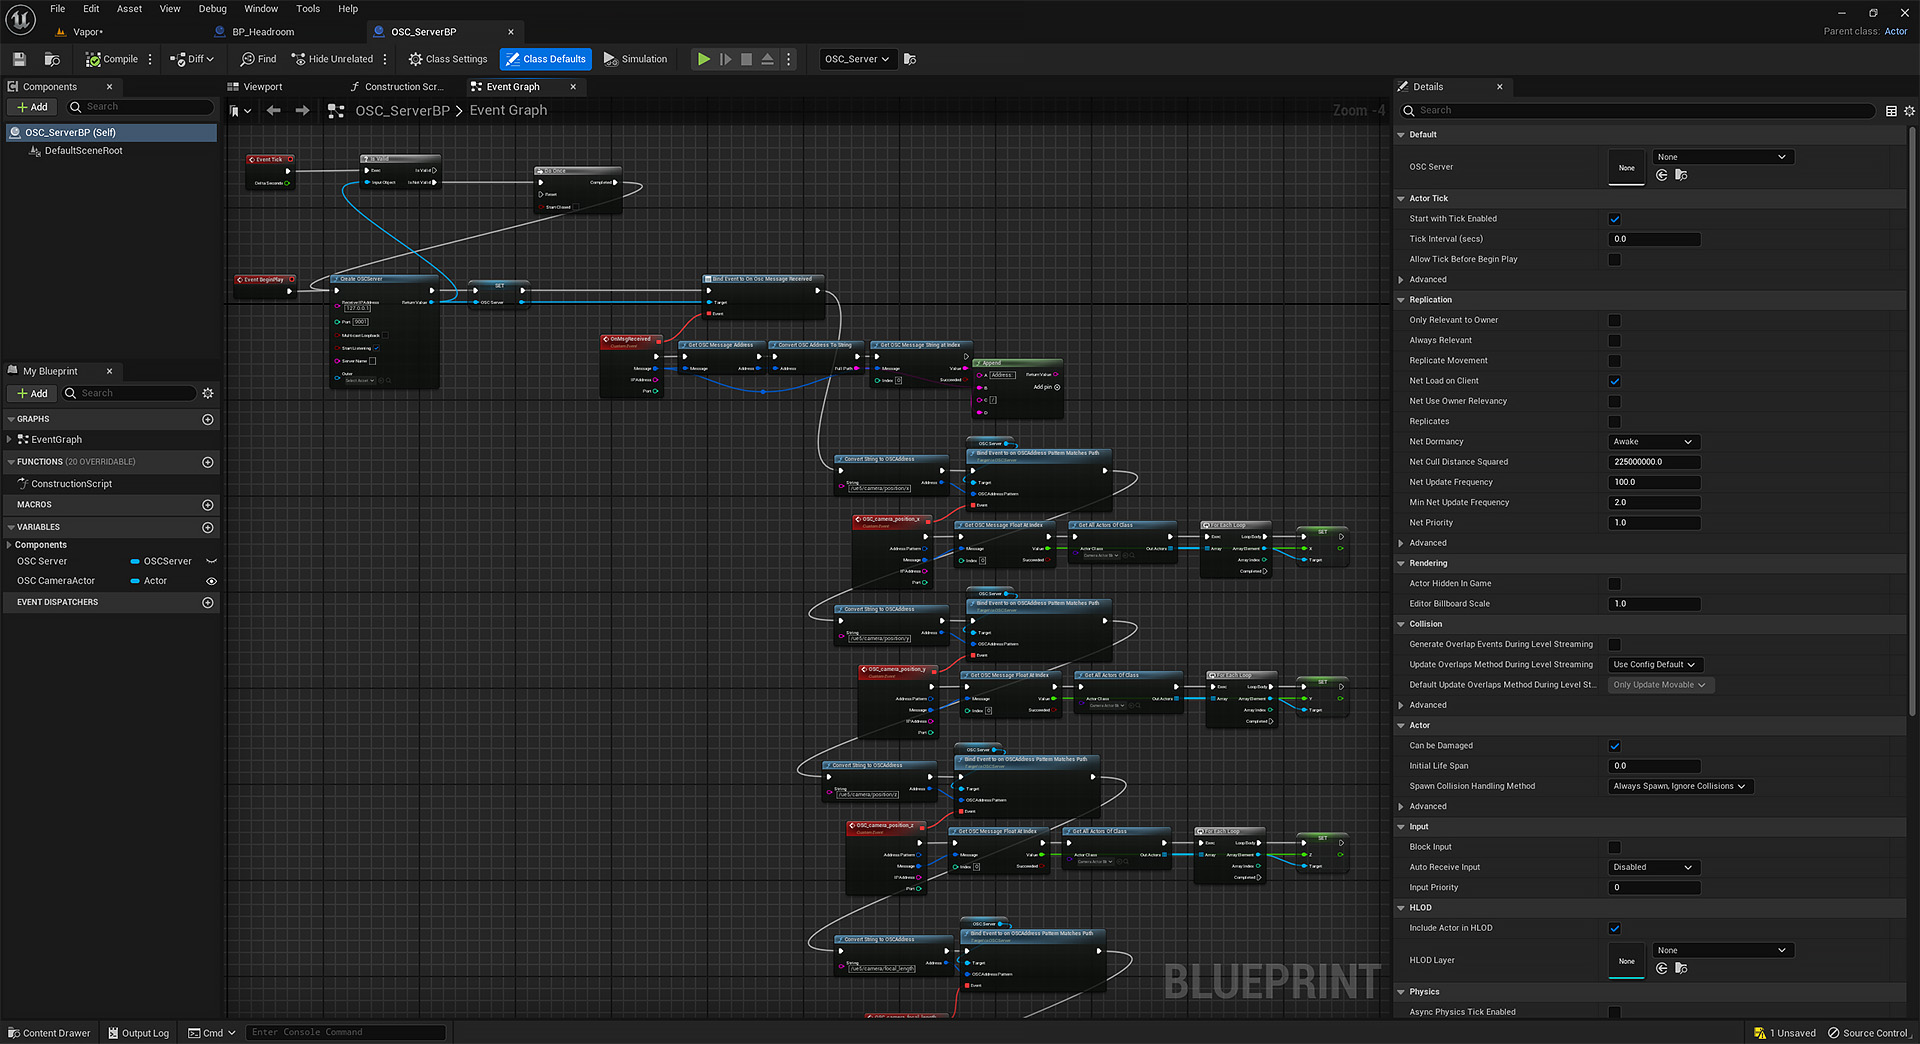Add new graph with plus icon

pos(208,420)
